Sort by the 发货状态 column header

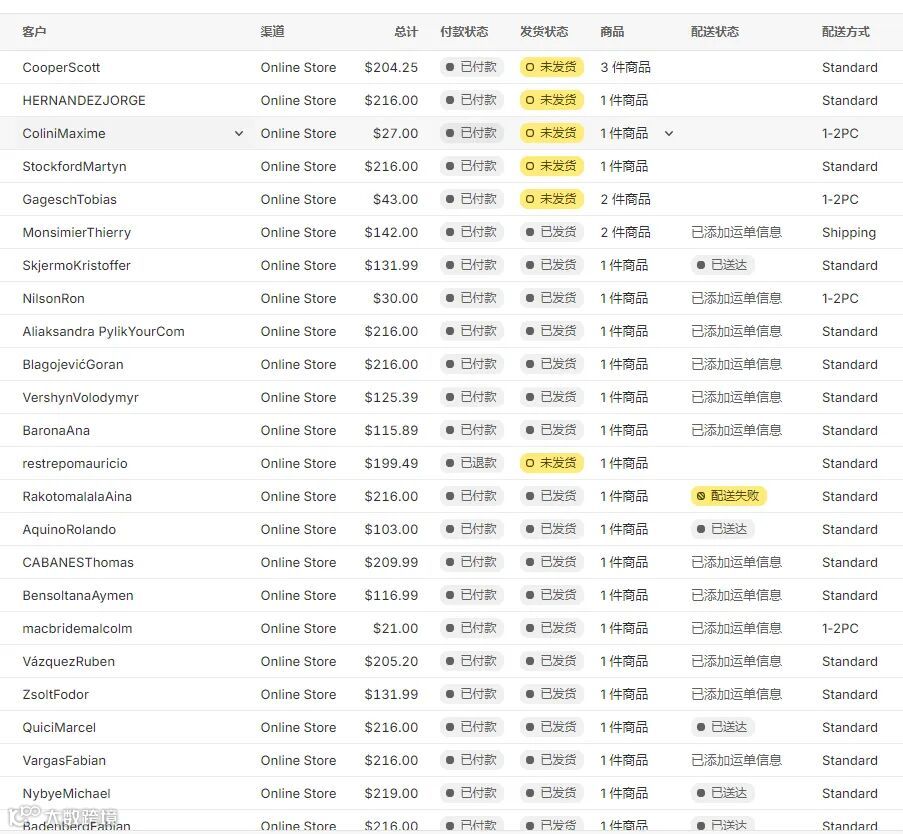click(544, 32)
